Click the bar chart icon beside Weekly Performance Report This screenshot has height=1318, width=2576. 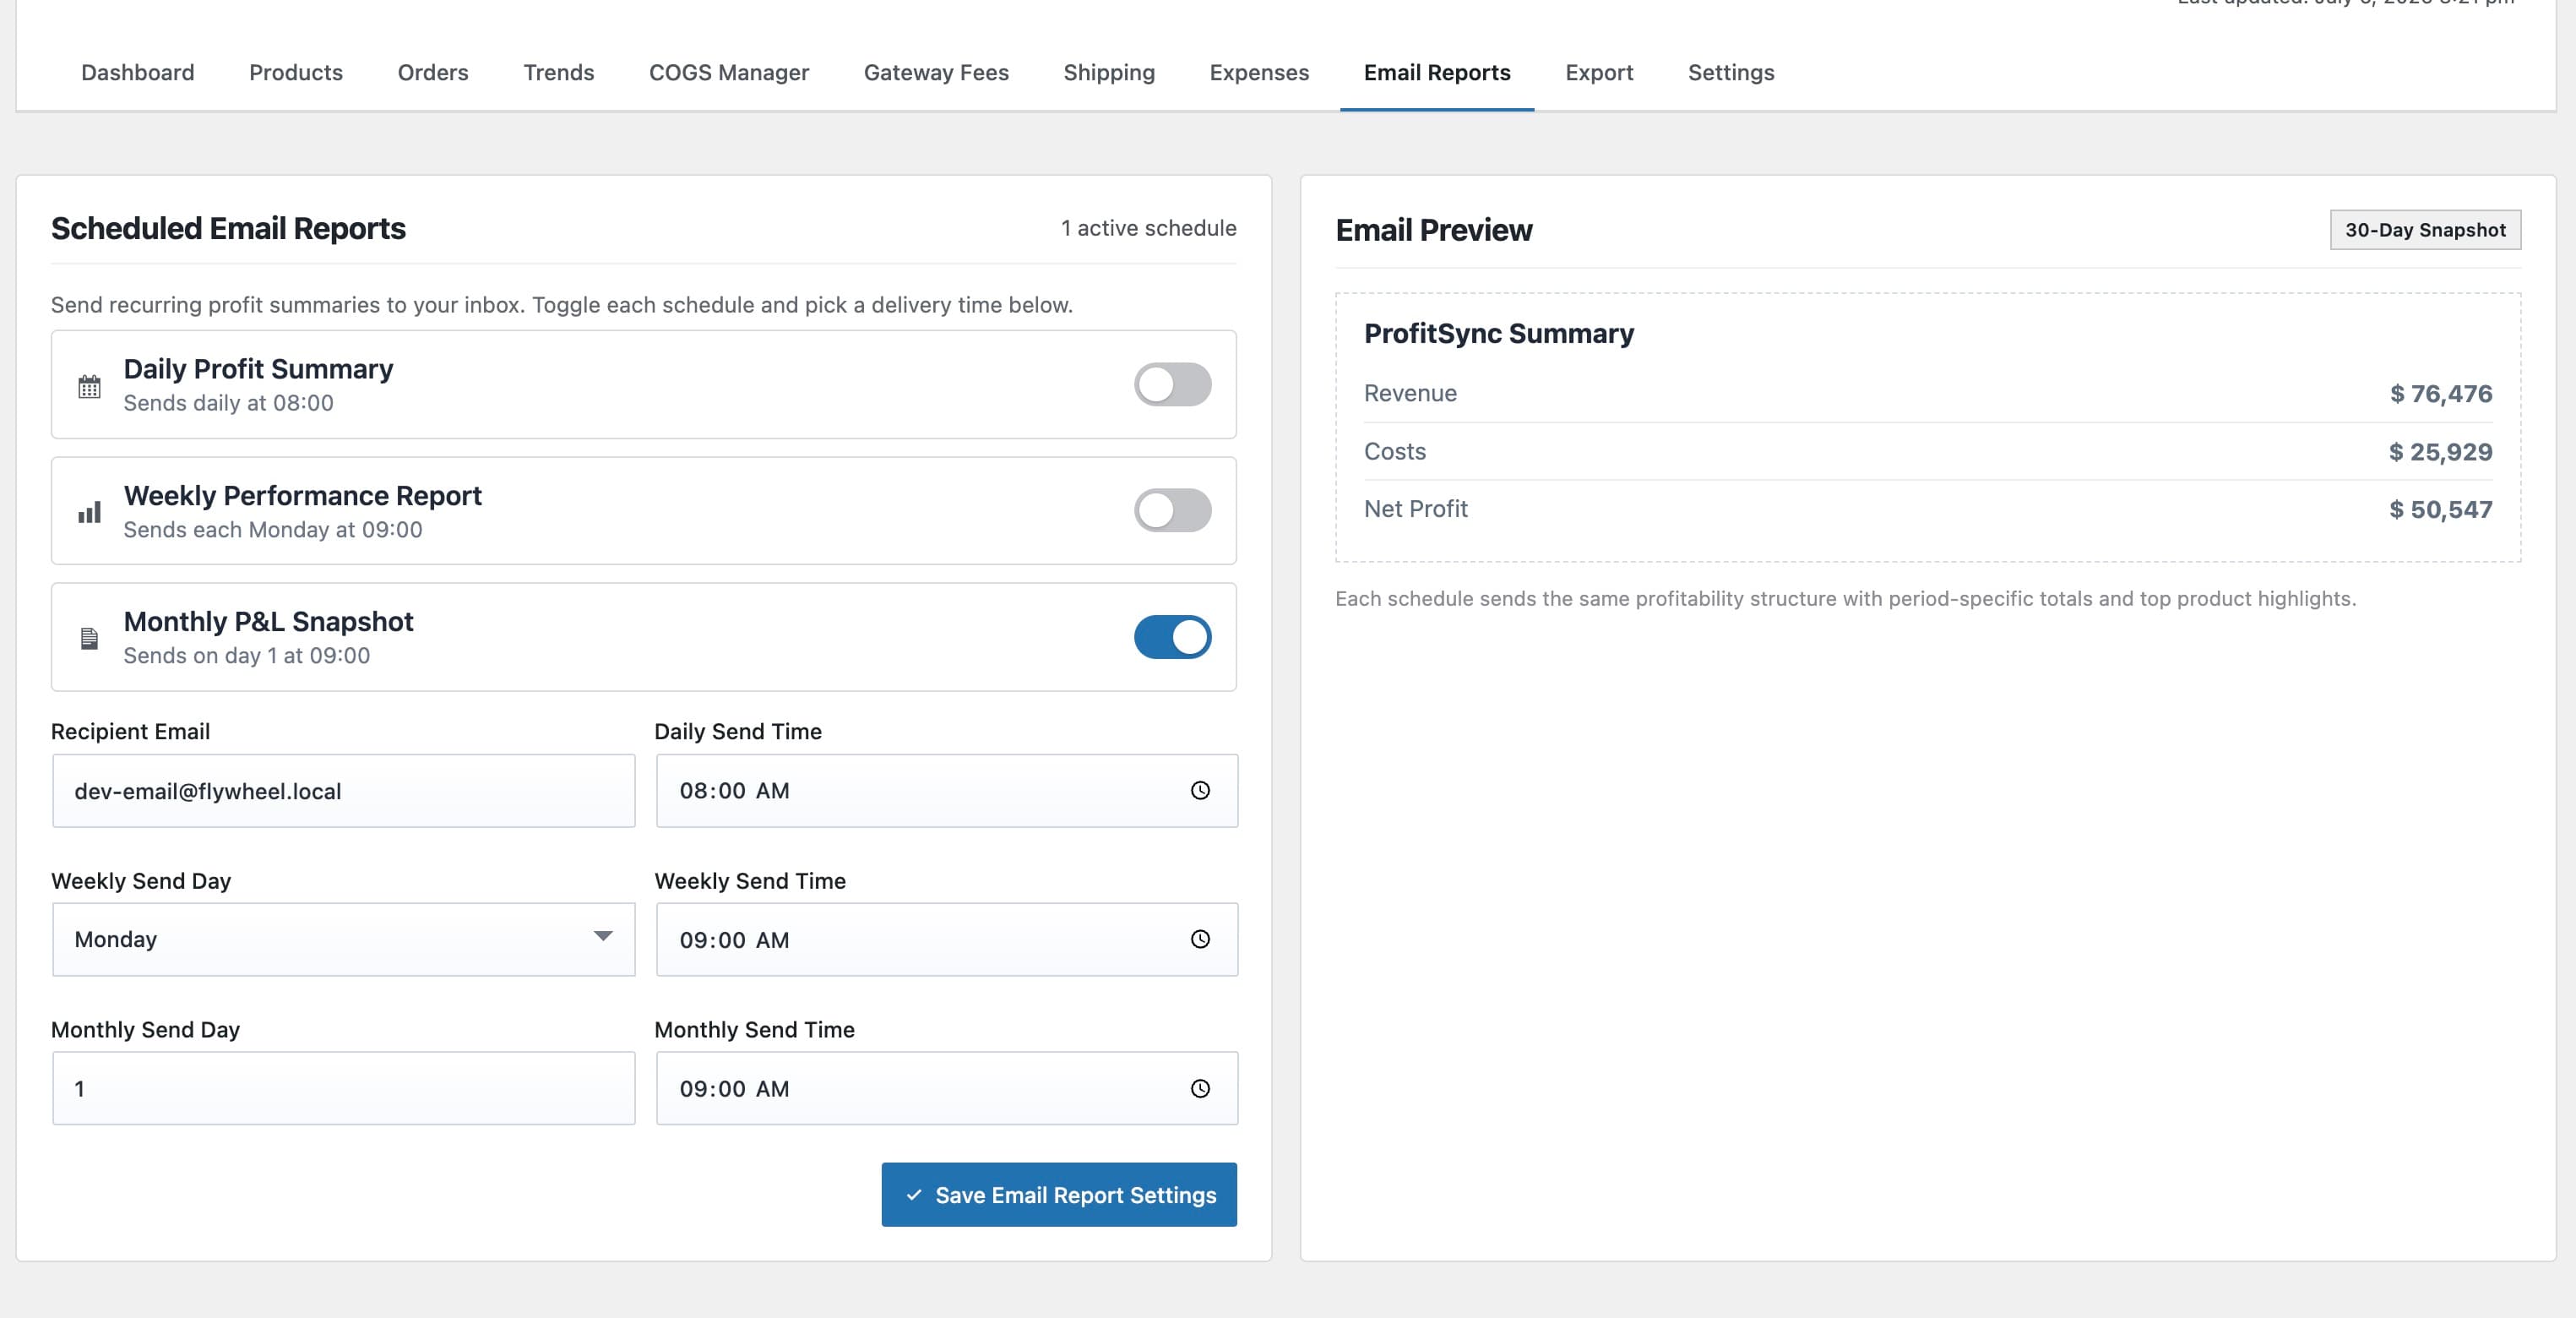click(x=89, y=512)
